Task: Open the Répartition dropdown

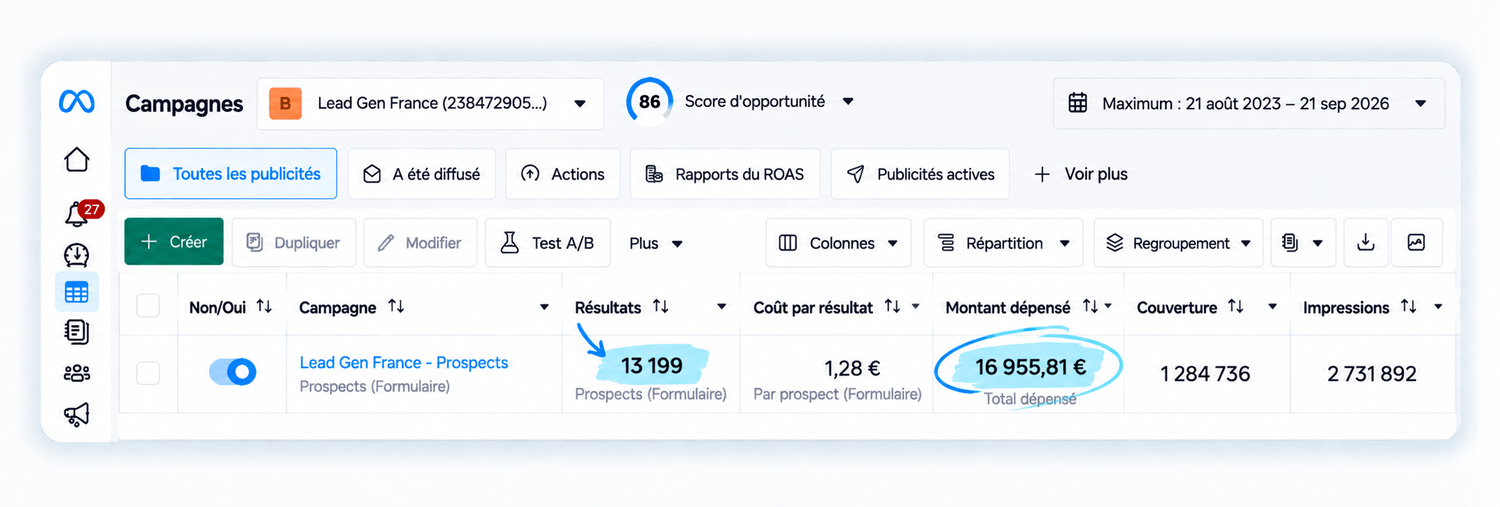Action: (x=1003, y=243)
